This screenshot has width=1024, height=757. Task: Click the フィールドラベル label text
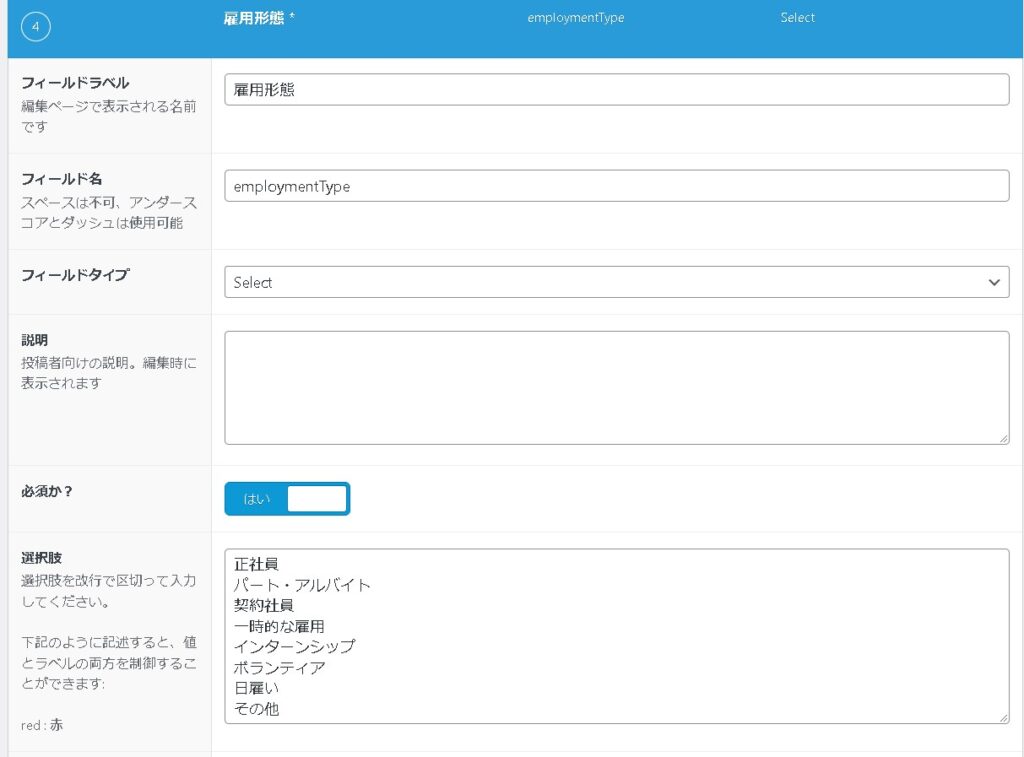click(75, 83)
